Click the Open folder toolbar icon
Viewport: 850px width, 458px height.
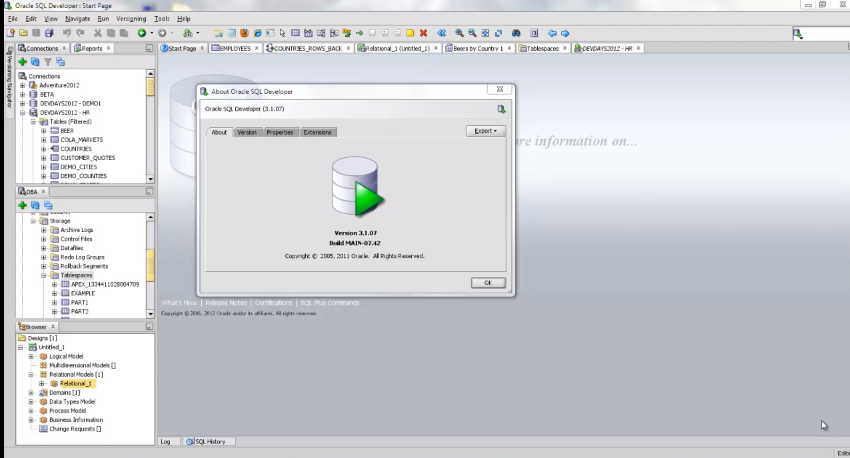coord(23,33)
